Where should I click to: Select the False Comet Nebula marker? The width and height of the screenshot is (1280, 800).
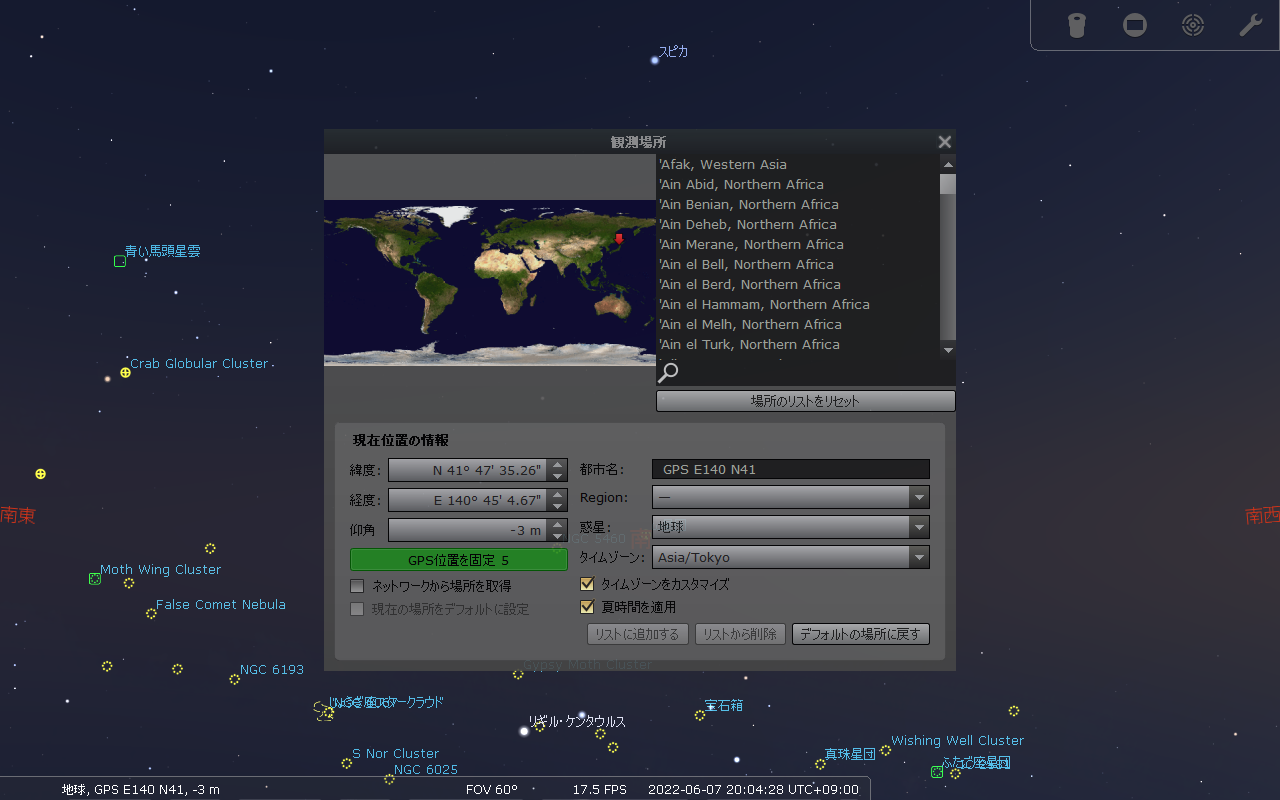pyautogui.click(x=151, y=614)
